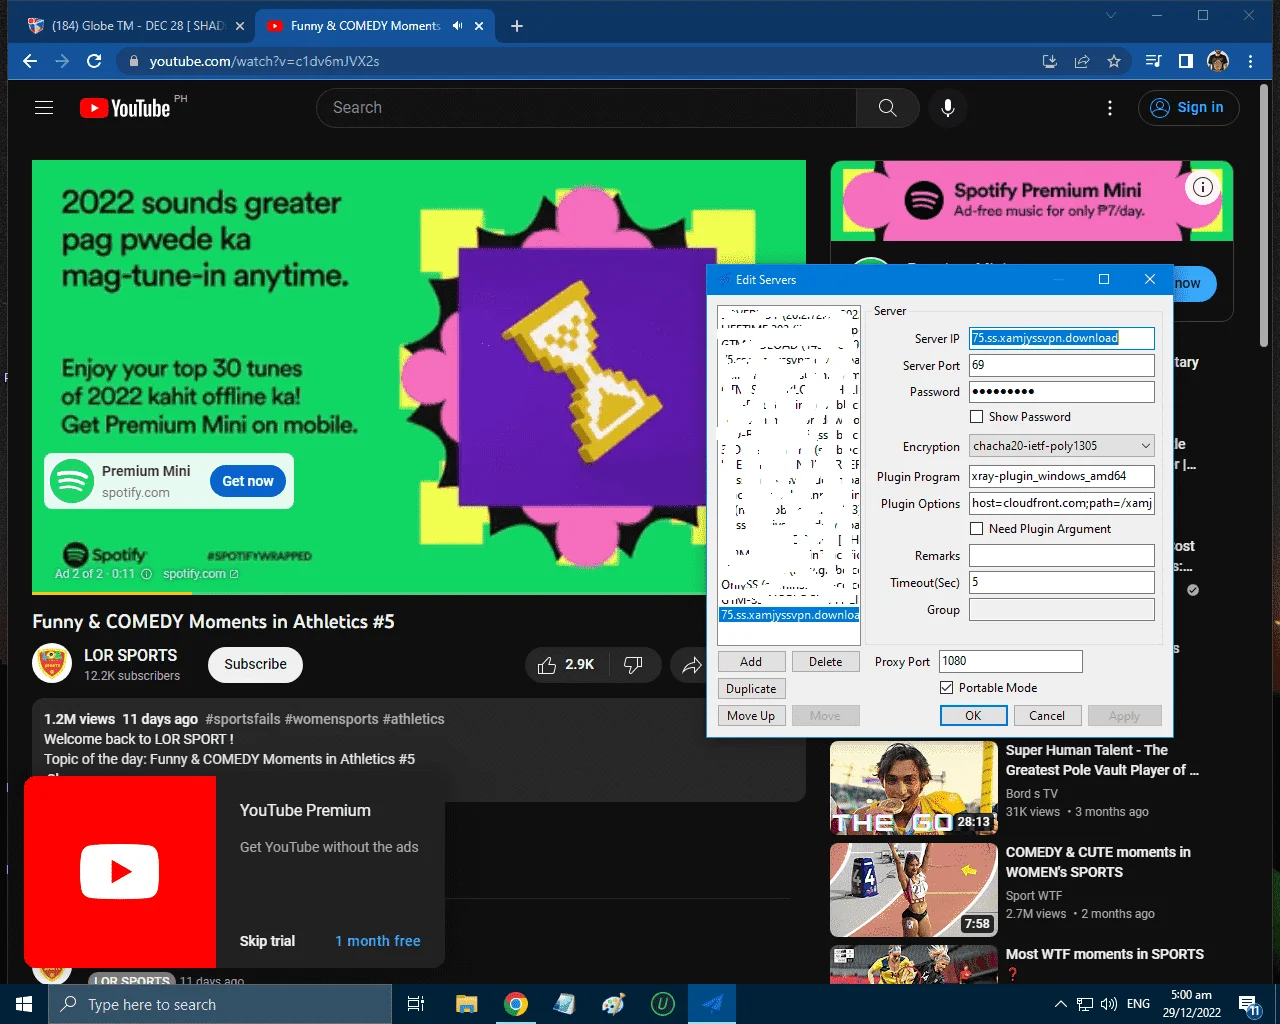Viewport: 1280px width, 1024px height.
Task: Focus the Server IP field
Action: [x=1062, y=338]
